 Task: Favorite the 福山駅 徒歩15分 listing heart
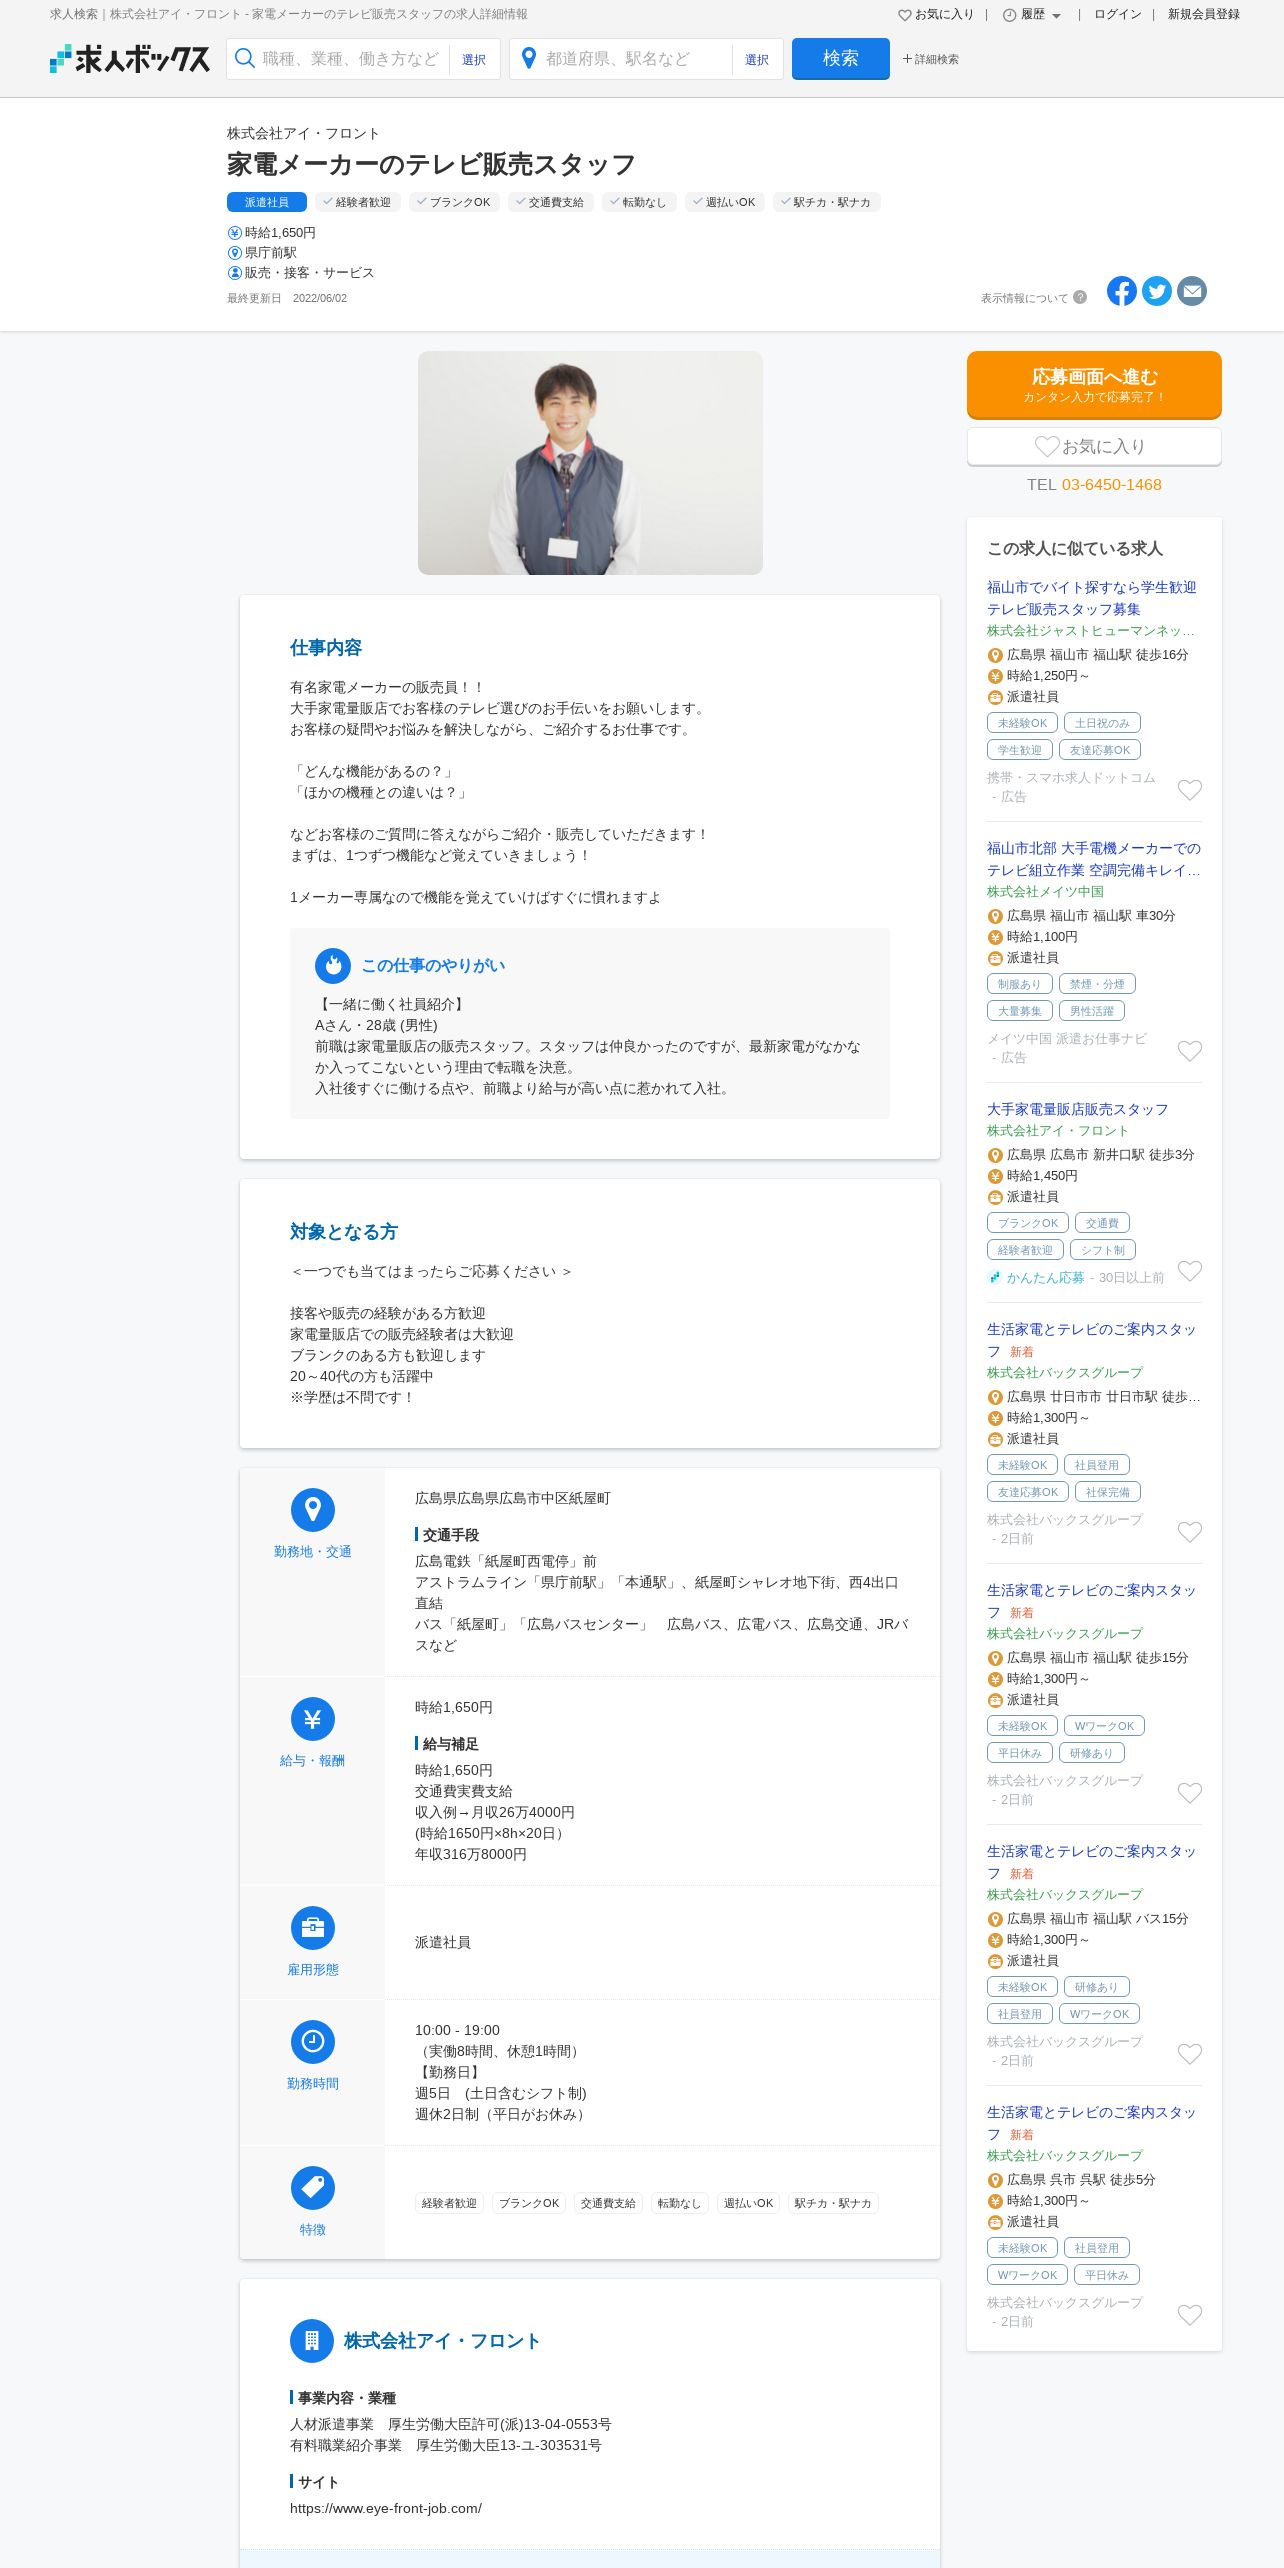pyautogui.click(x=1189, y=1793)
